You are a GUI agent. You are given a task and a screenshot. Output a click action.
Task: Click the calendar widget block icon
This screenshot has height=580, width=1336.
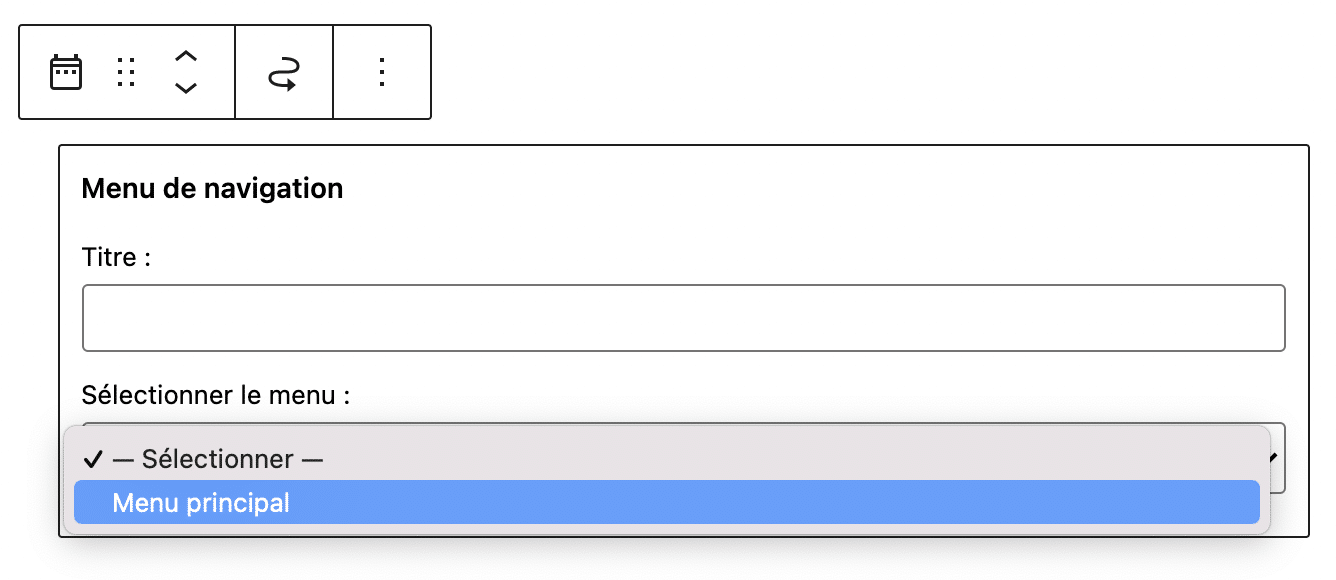(65, 71)
